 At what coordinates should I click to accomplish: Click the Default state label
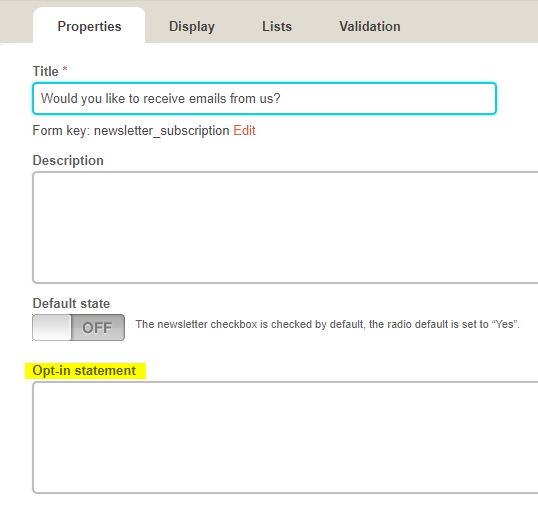point(71,304)
